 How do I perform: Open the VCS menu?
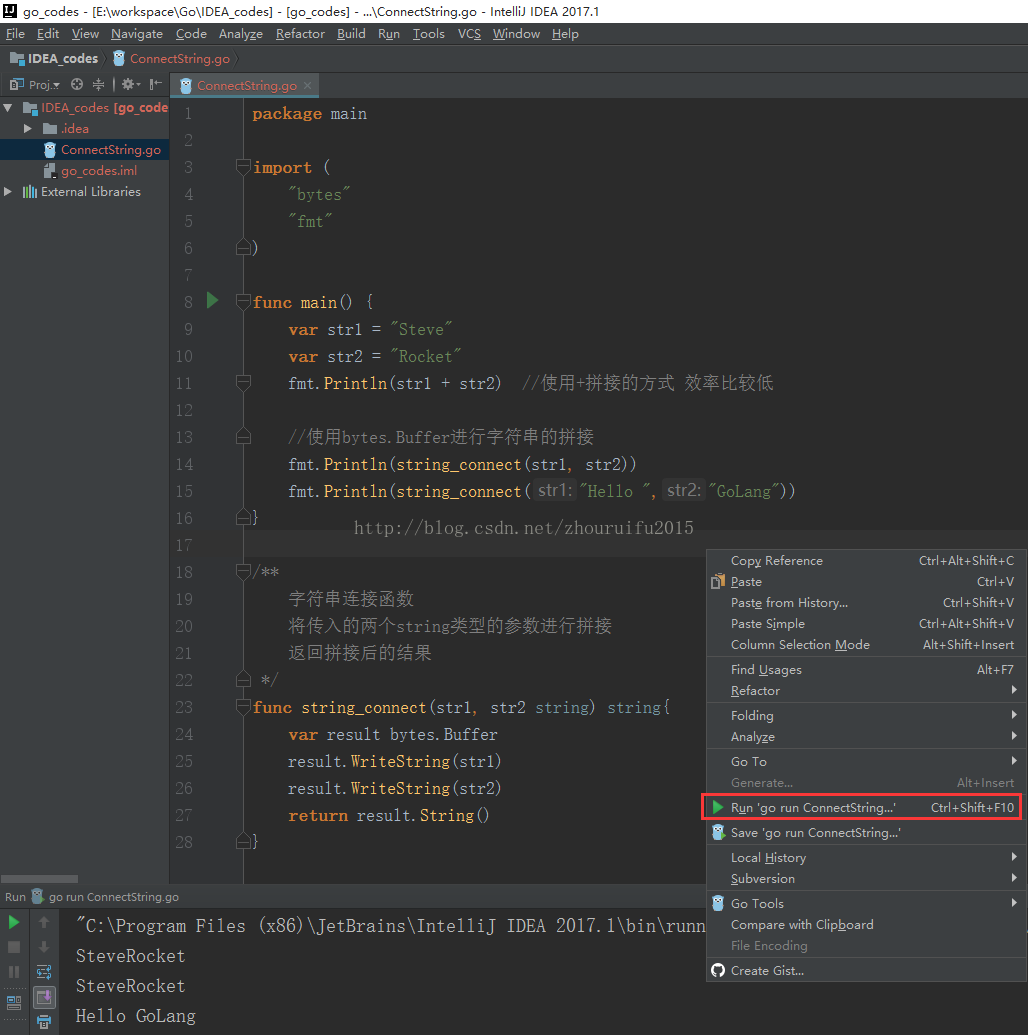(469, 34)
